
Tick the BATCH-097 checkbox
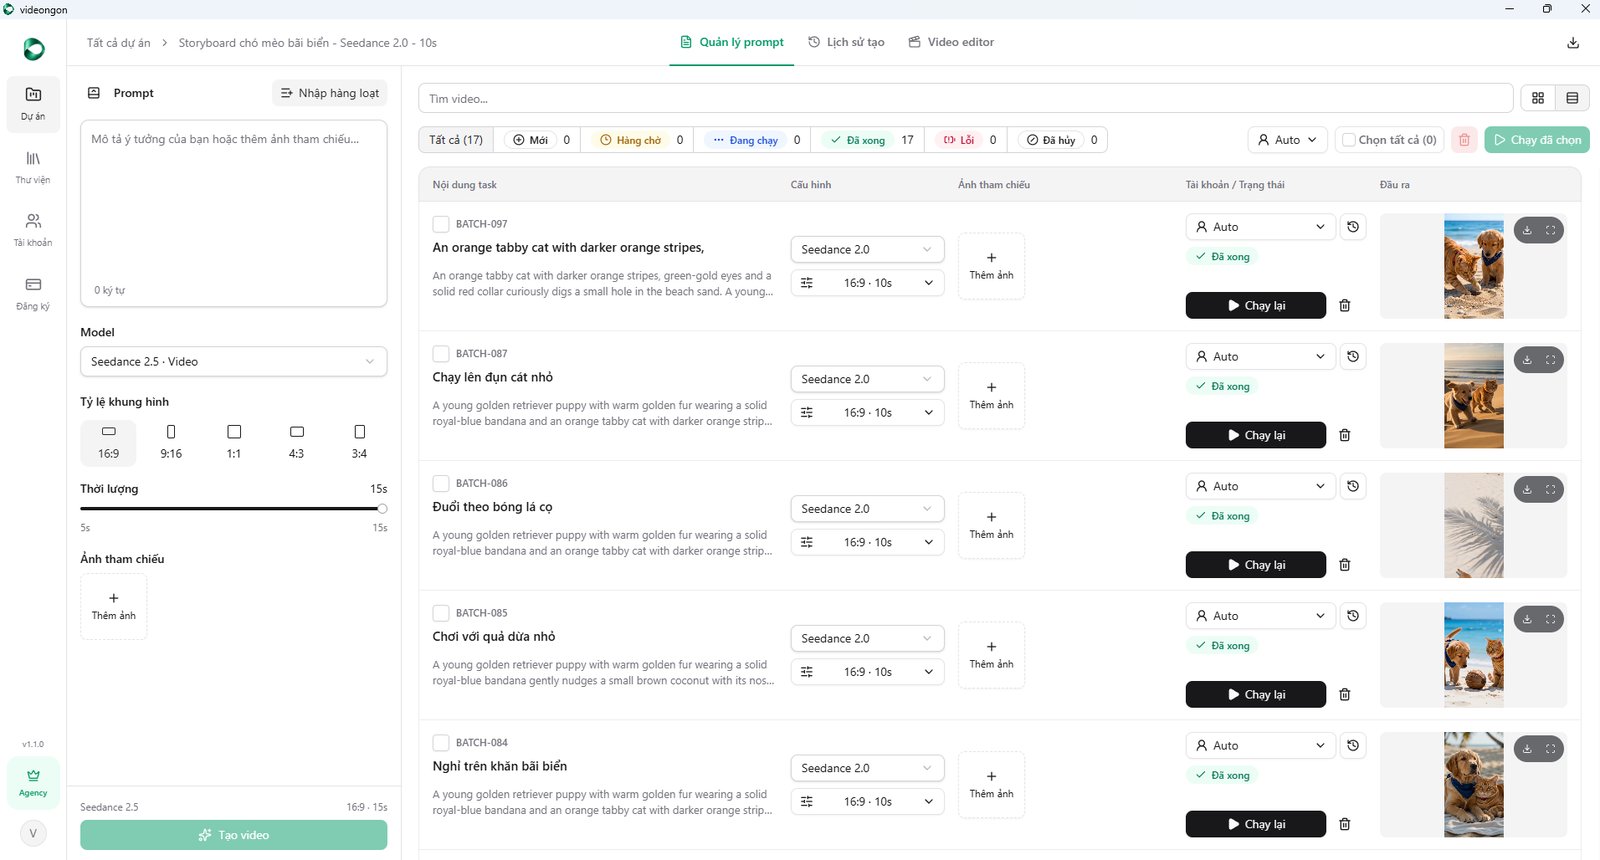point(441,224)
